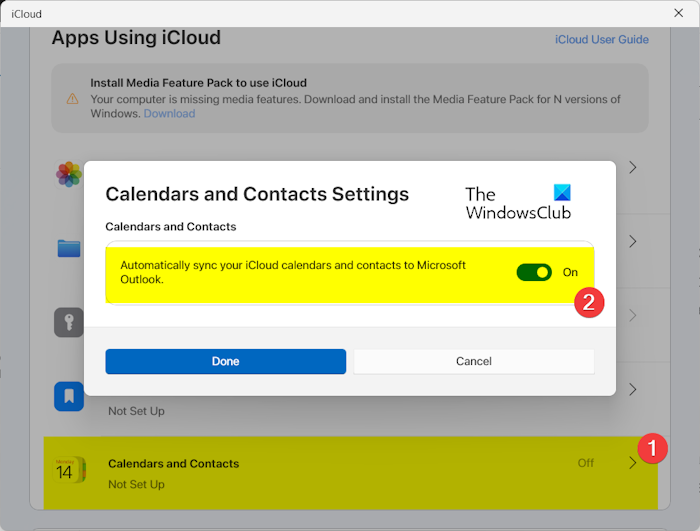Click the orange warning triangle icon

tap(72, 98)
